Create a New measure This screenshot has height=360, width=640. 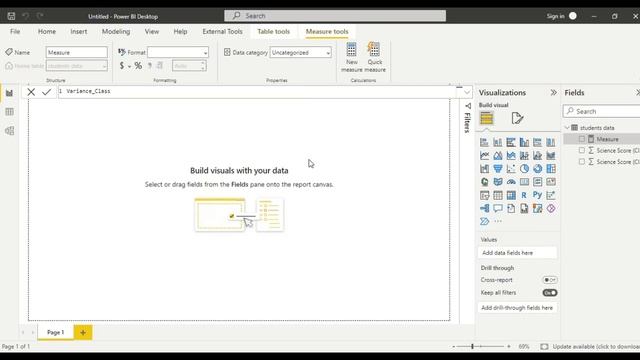coord(351,57)
